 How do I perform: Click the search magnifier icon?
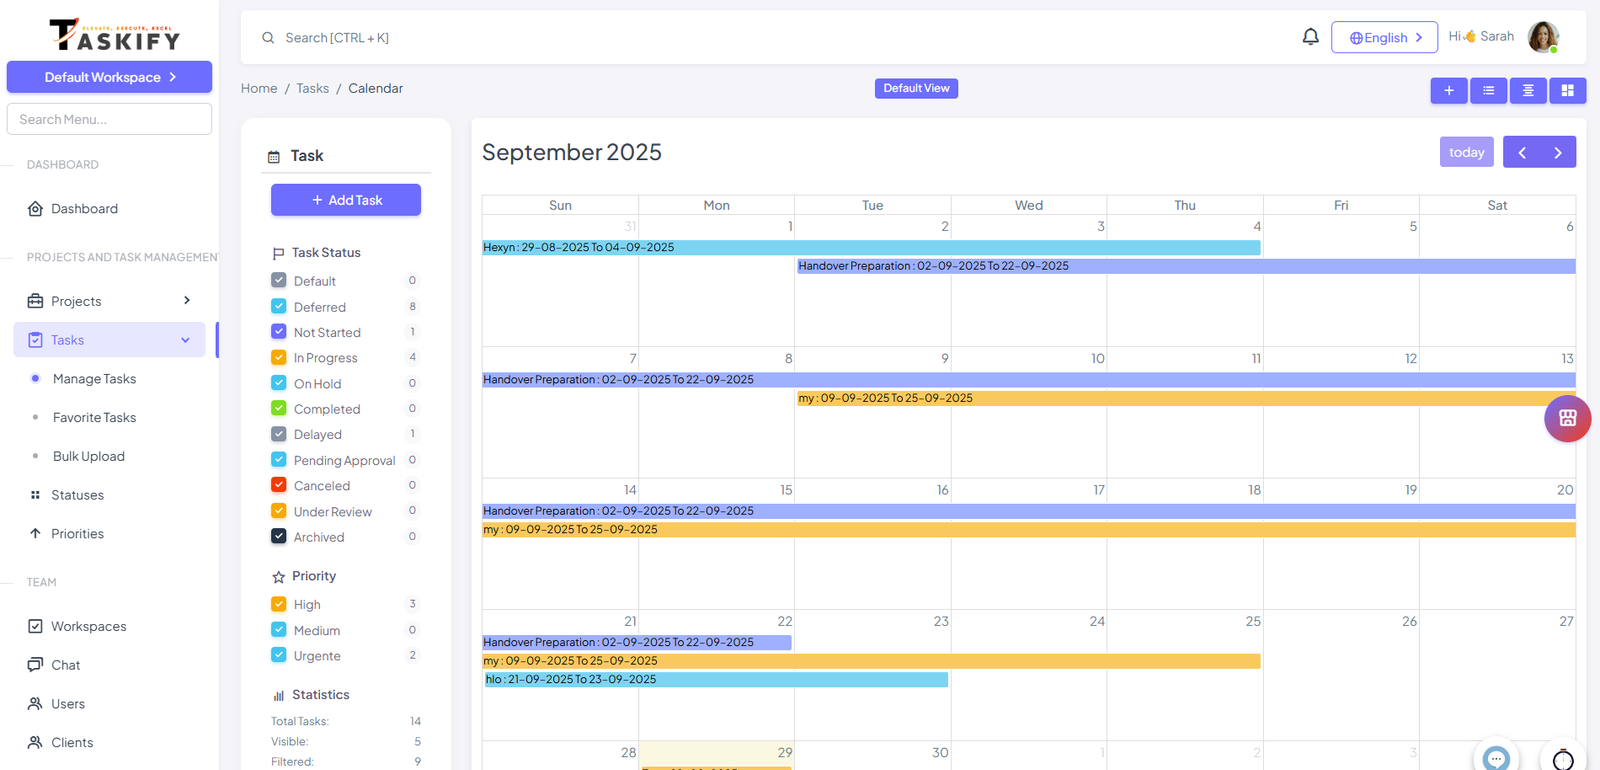(268, 38)
